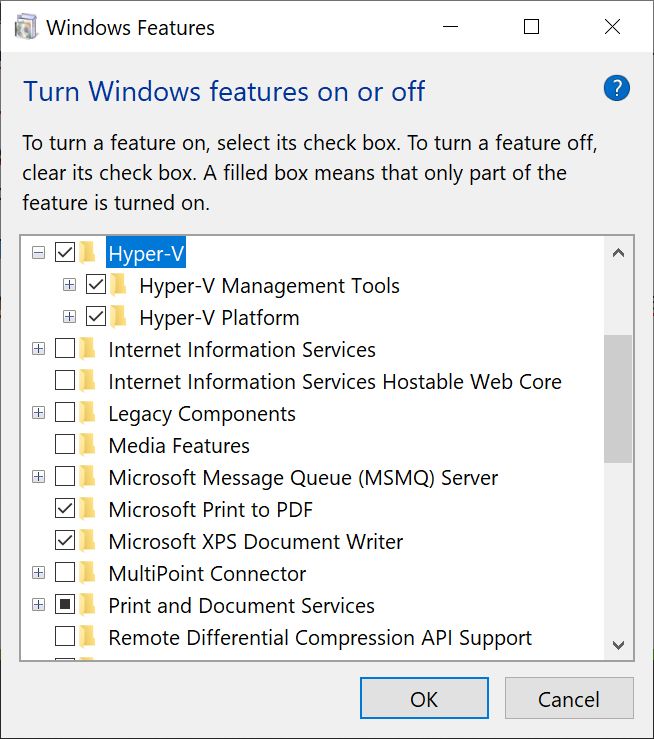Check the Media Features checkbox
Image resolution: width=654 pixels, height=739 pixels.
tap(65, 444)
